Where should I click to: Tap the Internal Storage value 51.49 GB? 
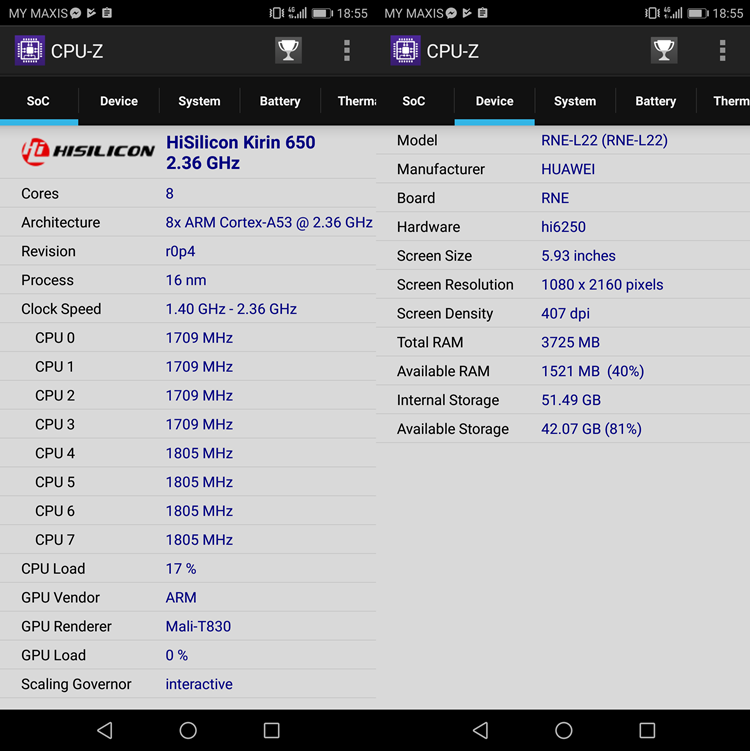[571, 400]
